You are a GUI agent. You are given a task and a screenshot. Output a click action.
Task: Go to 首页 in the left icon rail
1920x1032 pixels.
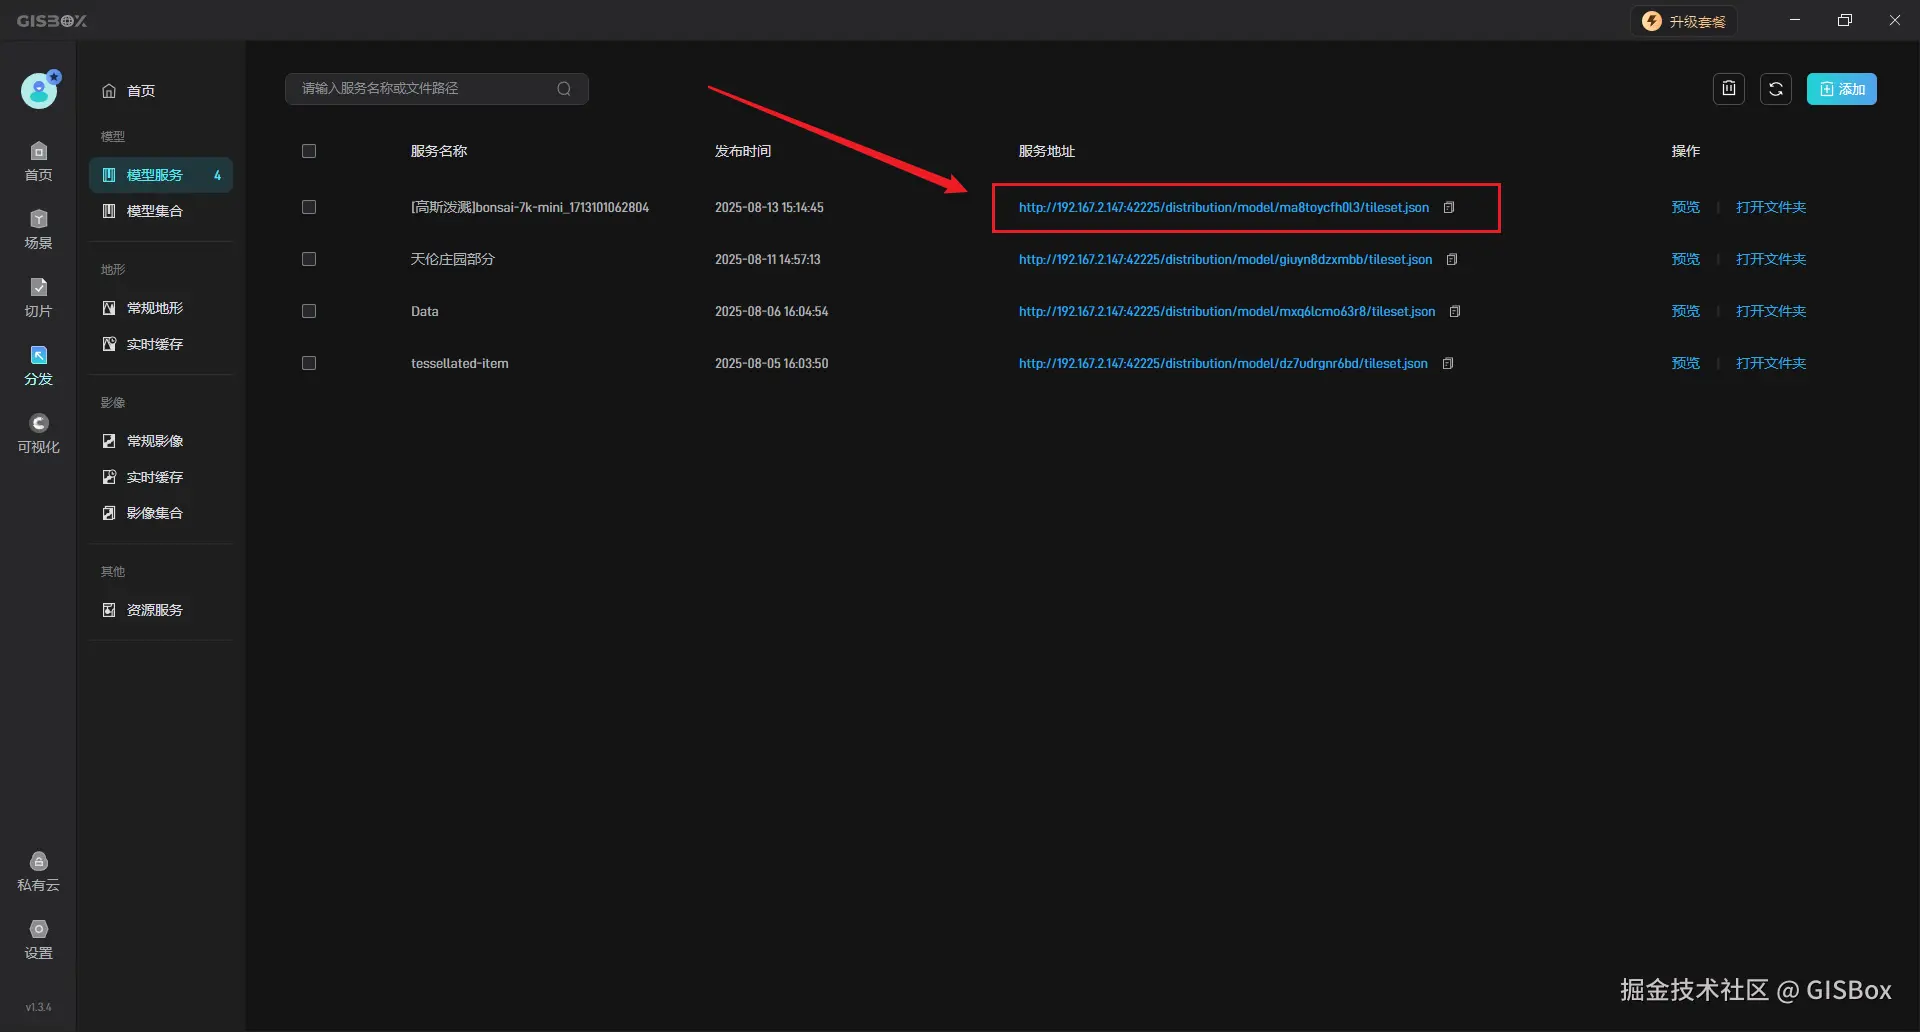[x=39, y=161]
